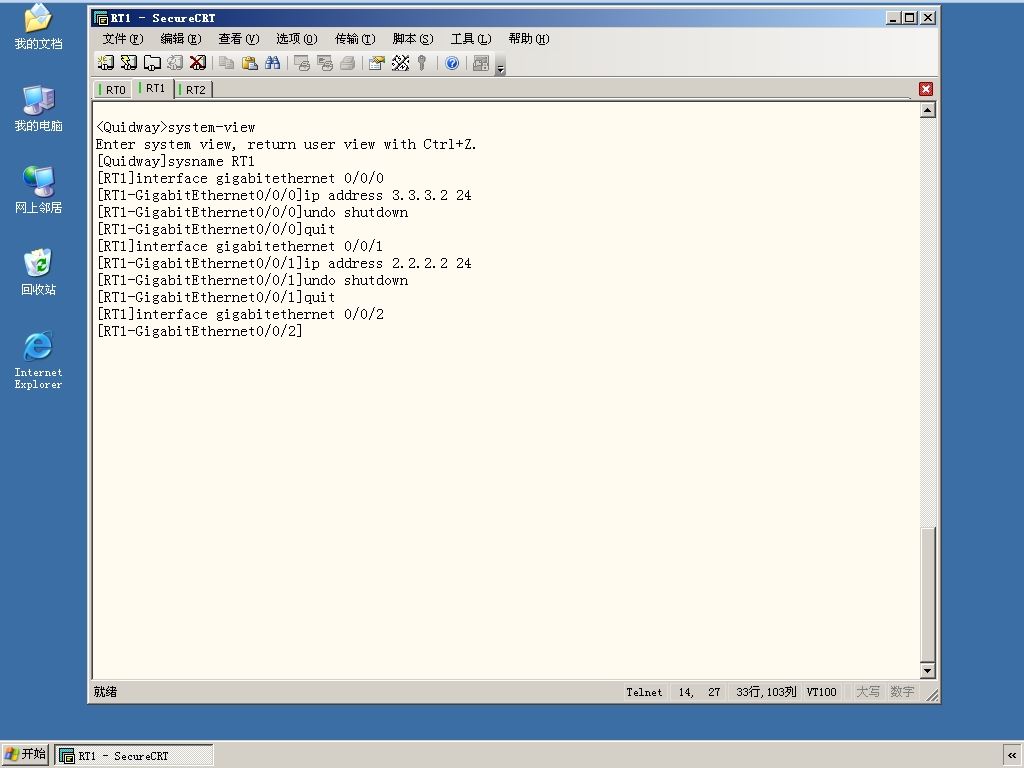Click the 就绪 status text

coord(105,692)
